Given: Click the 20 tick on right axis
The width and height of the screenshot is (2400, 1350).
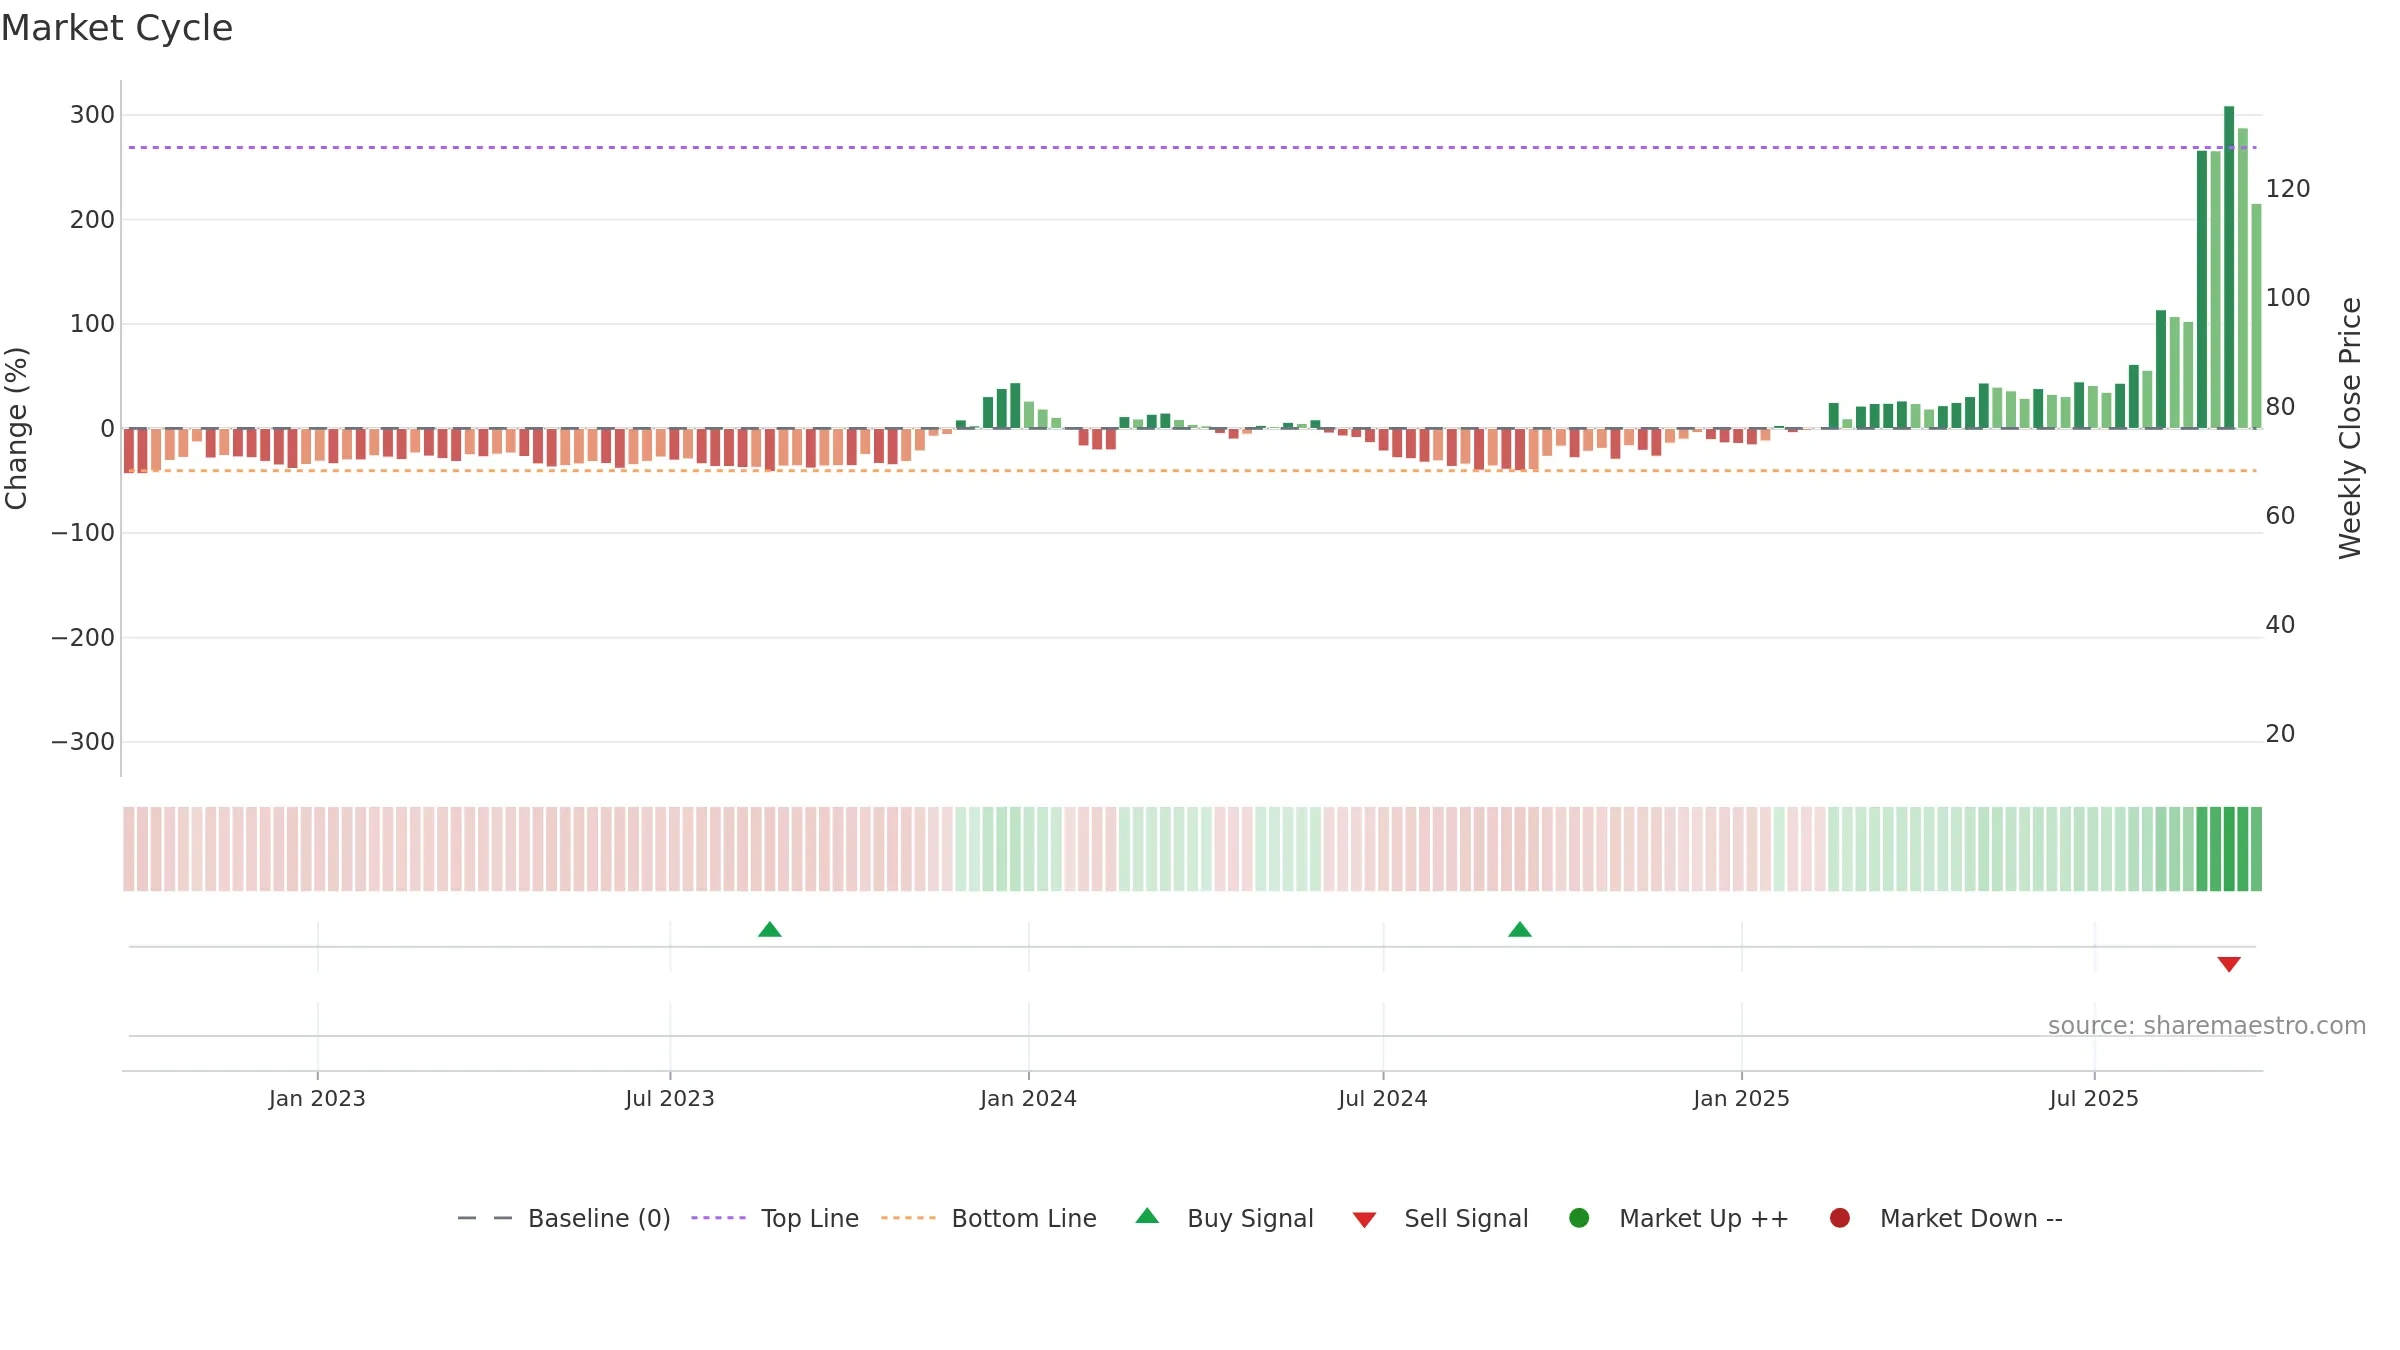Looking at the screenshot, I should 2280,734.
